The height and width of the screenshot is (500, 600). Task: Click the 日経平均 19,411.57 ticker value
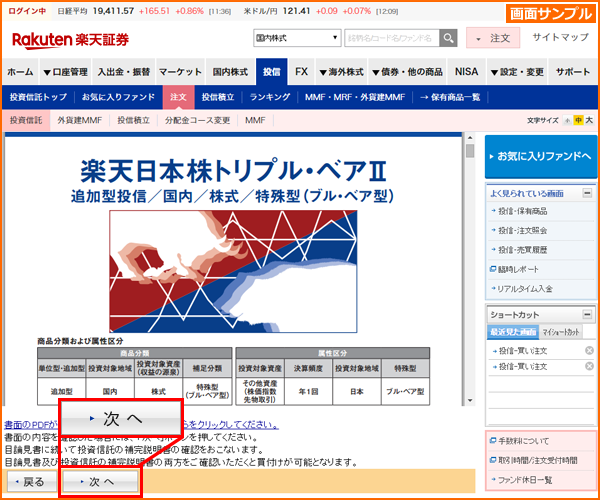click(x=113, y=11)
